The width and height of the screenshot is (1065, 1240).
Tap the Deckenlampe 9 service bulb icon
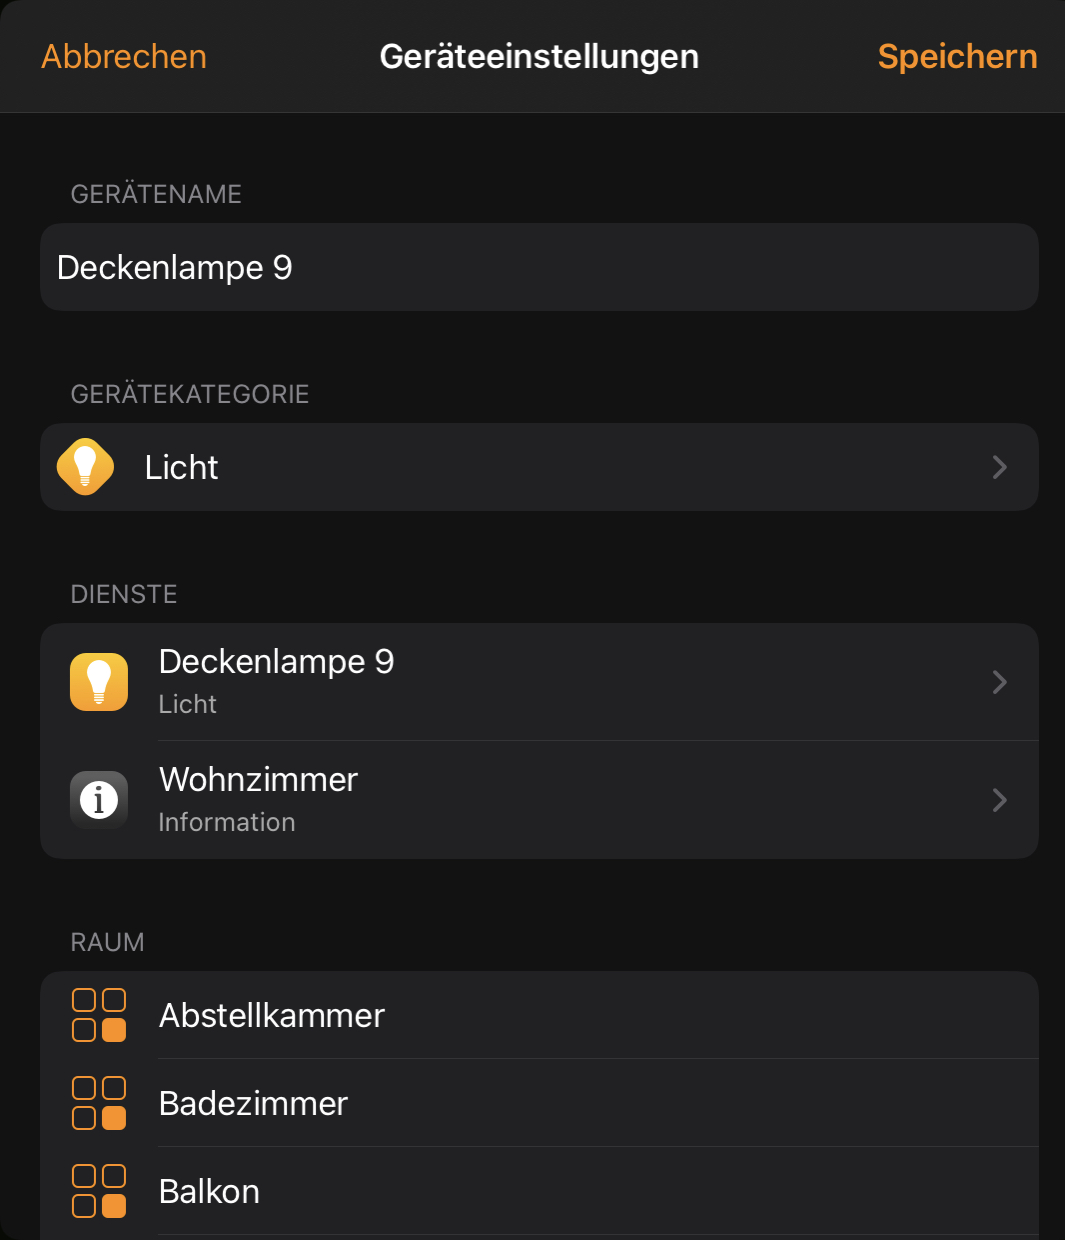click(x=99, y=682)
